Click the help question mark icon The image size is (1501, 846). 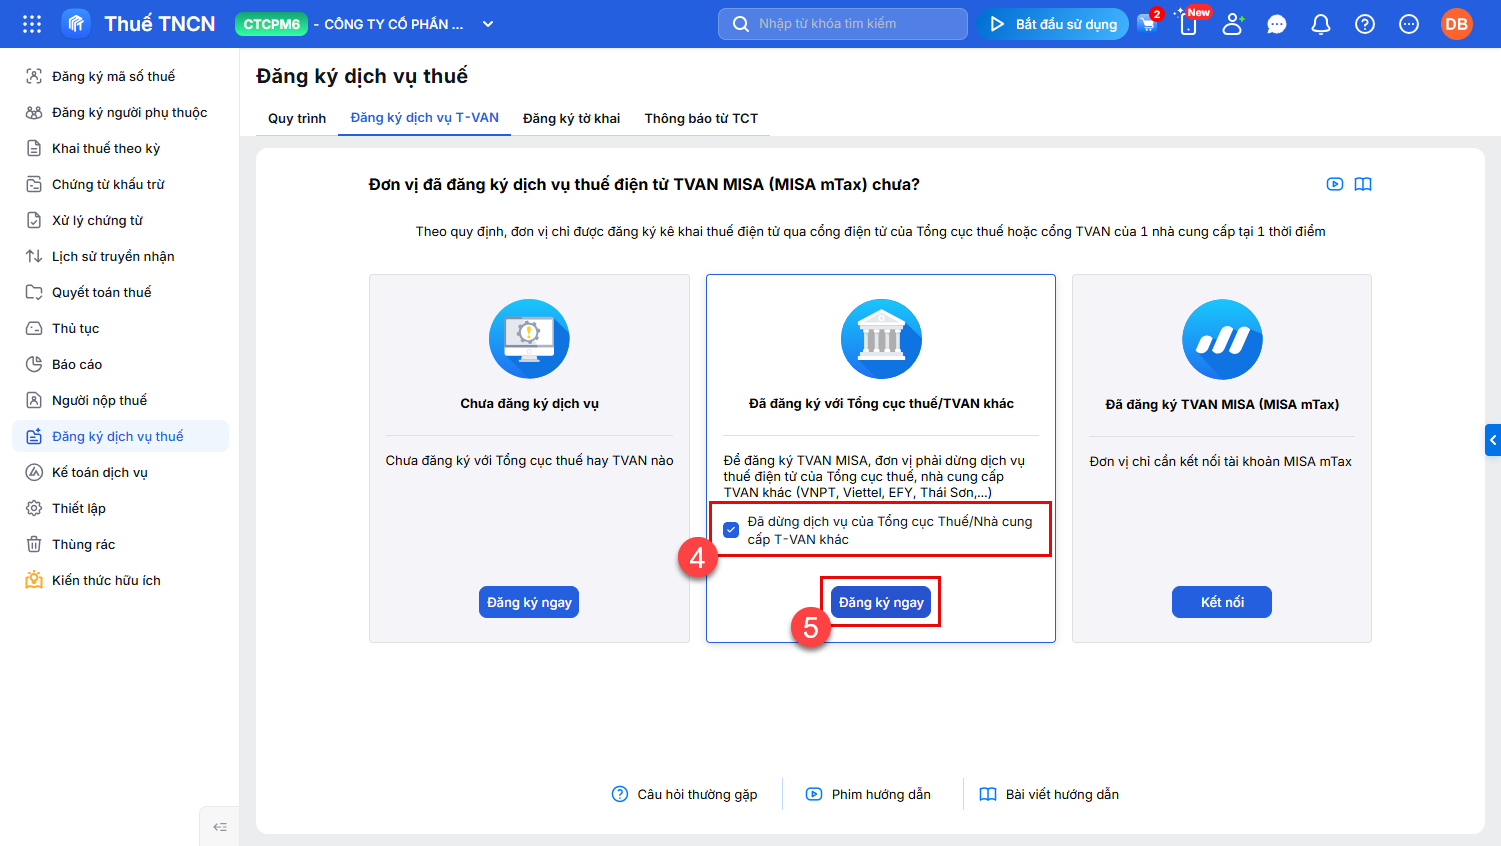1365,24
